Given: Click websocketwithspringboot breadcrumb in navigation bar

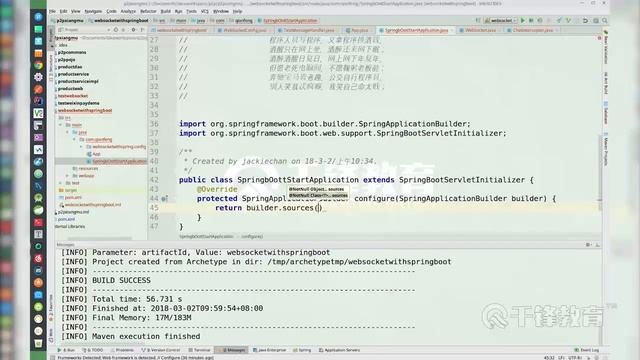Looking at the screenshot, I should click(x=118, y=20).
